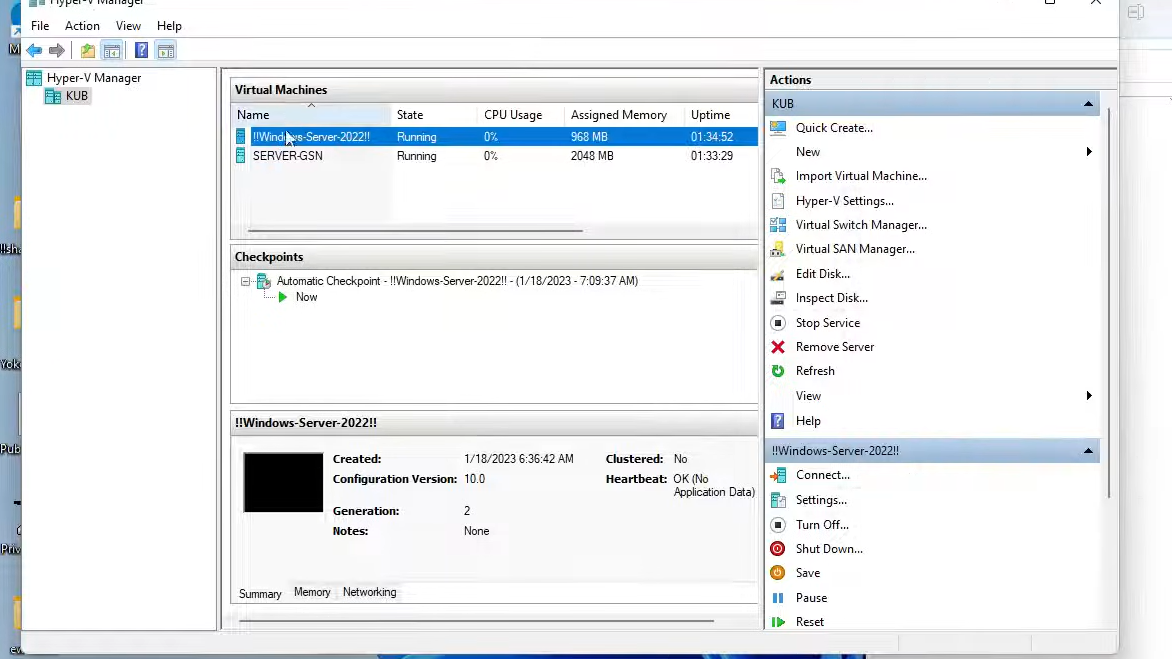
Task: Select the !!Windows-Server-2022!! virtual machine row
Action: (x=494, y=137)
